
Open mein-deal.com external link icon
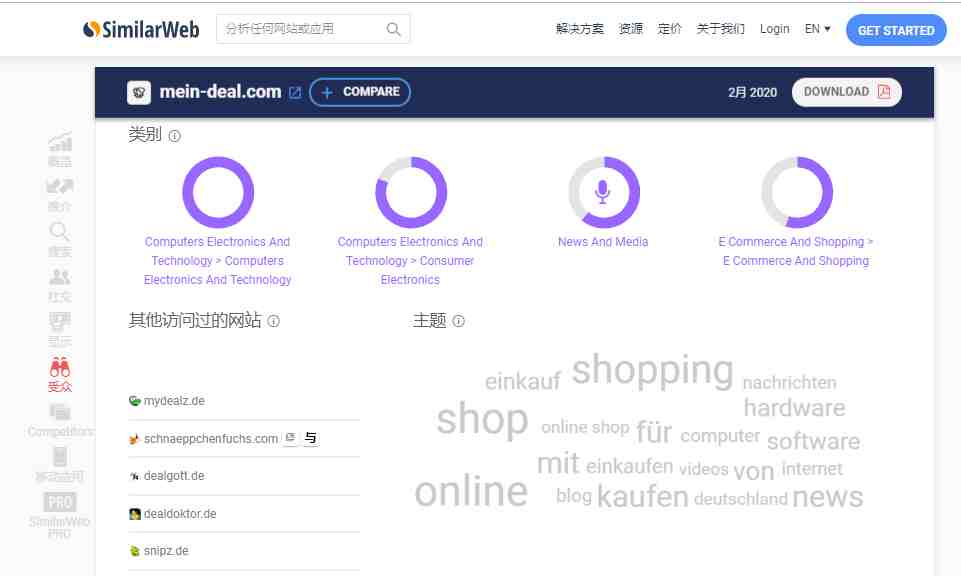[x=295, y=93]
